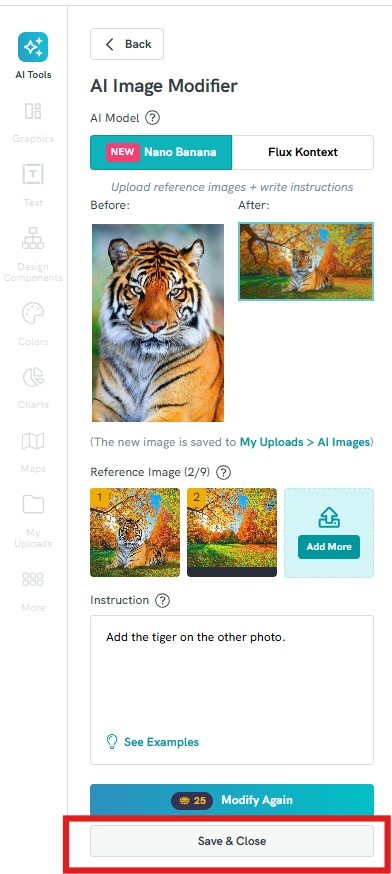Click inside the Instruction text box

click(x=232, y=690)
